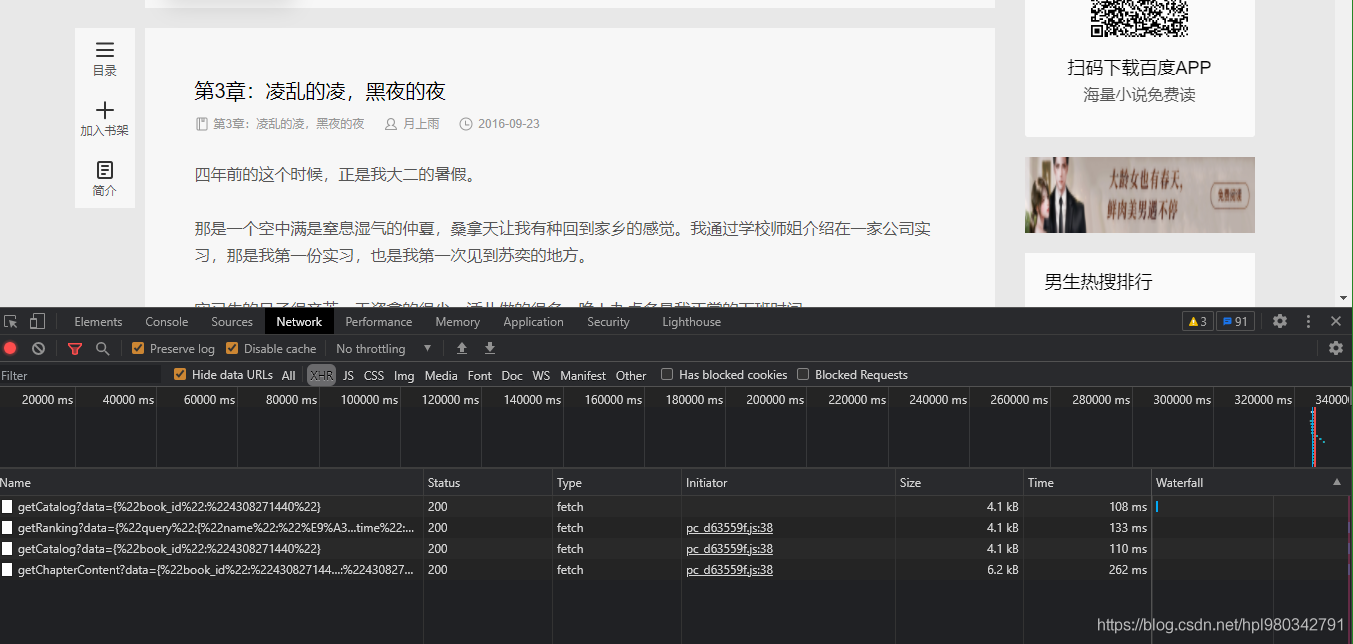The width and height of the screenshot is (1353, 644).
Task: Click the network Filter text field
Action: (x=80, y=375)
